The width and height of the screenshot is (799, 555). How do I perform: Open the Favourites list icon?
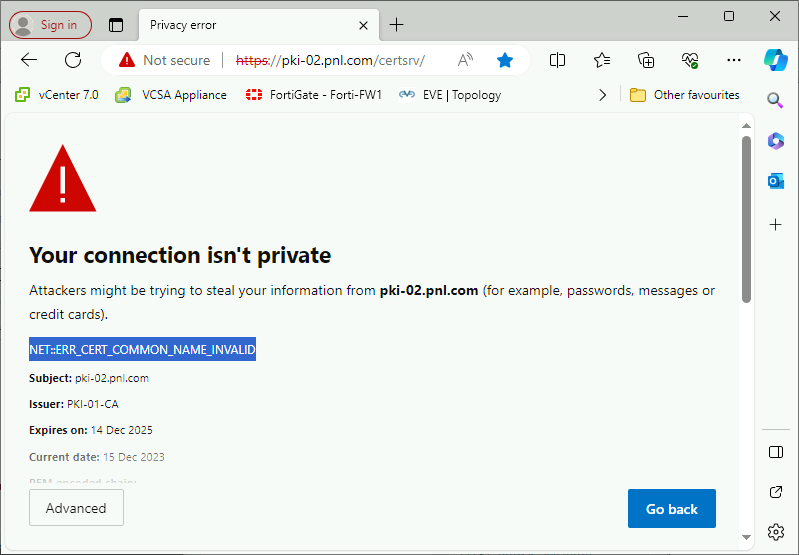tap(602, 60)
